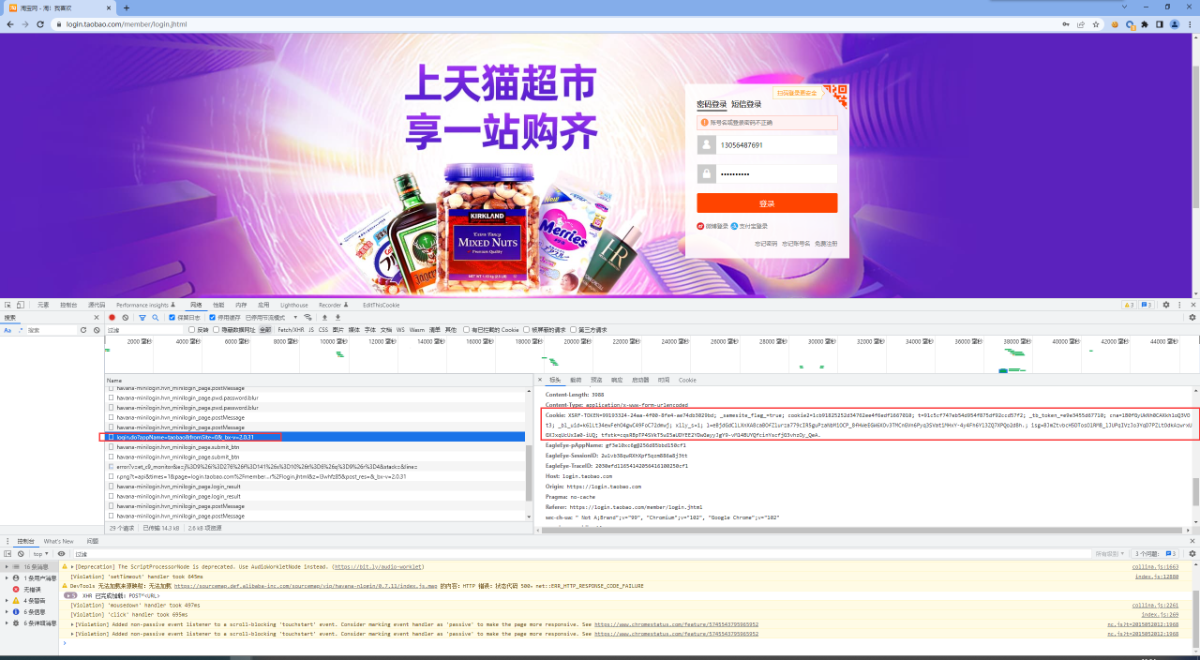
Task: Open the What's New drawer tab
Action: pyautogui.click(x=59, y=541)
